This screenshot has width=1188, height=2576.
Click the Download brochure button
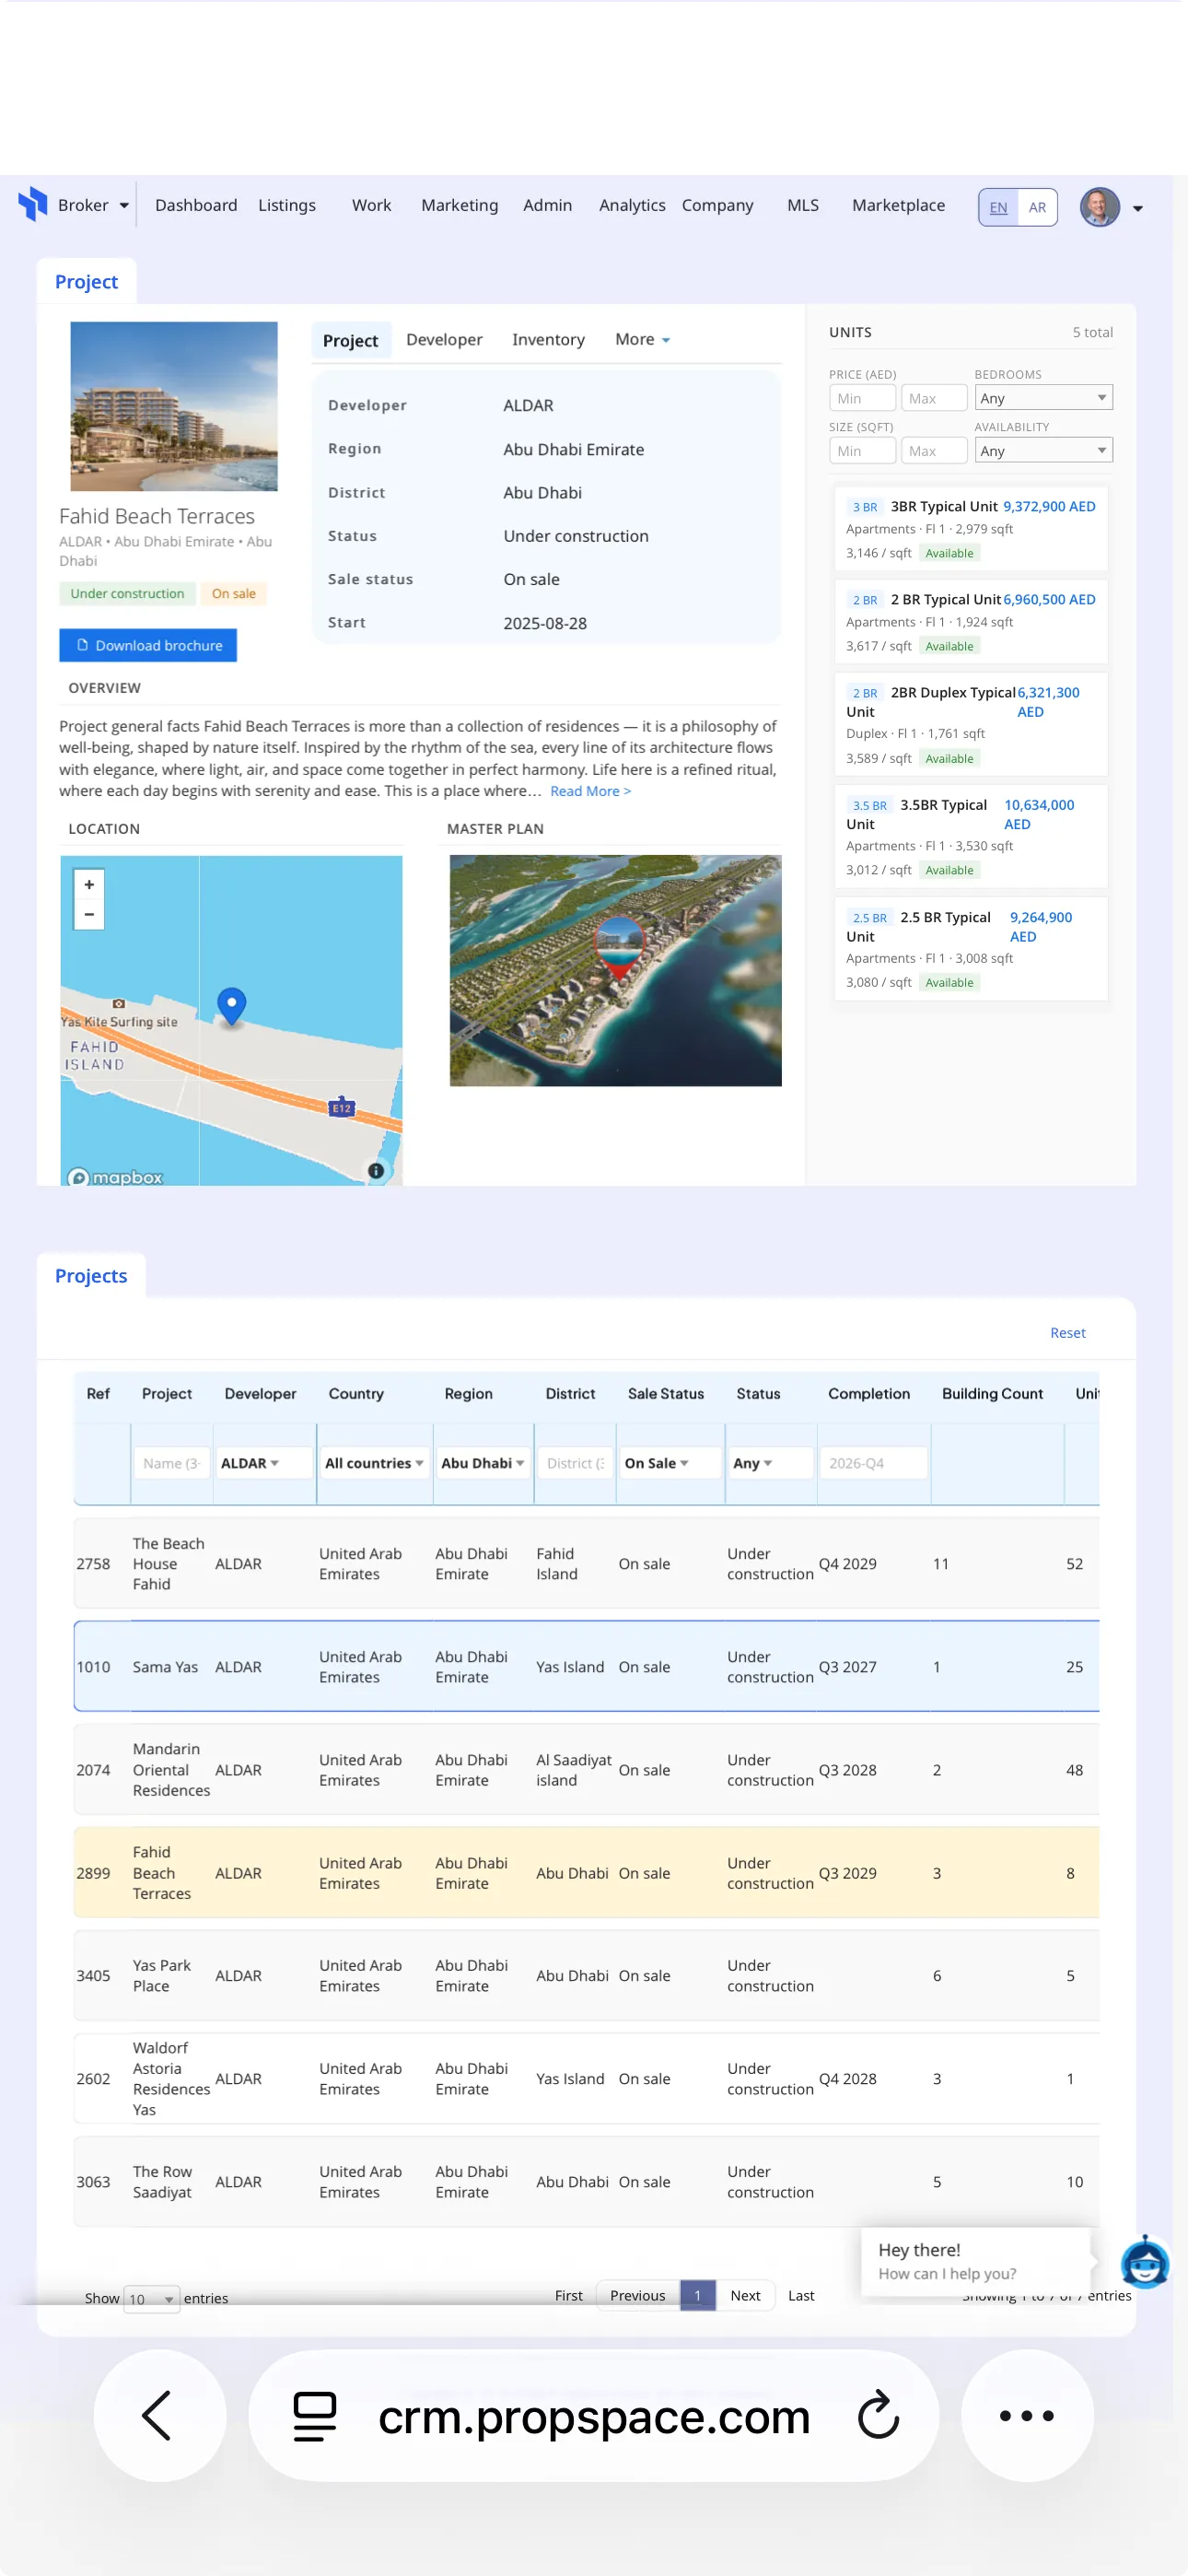coord(148,645)
